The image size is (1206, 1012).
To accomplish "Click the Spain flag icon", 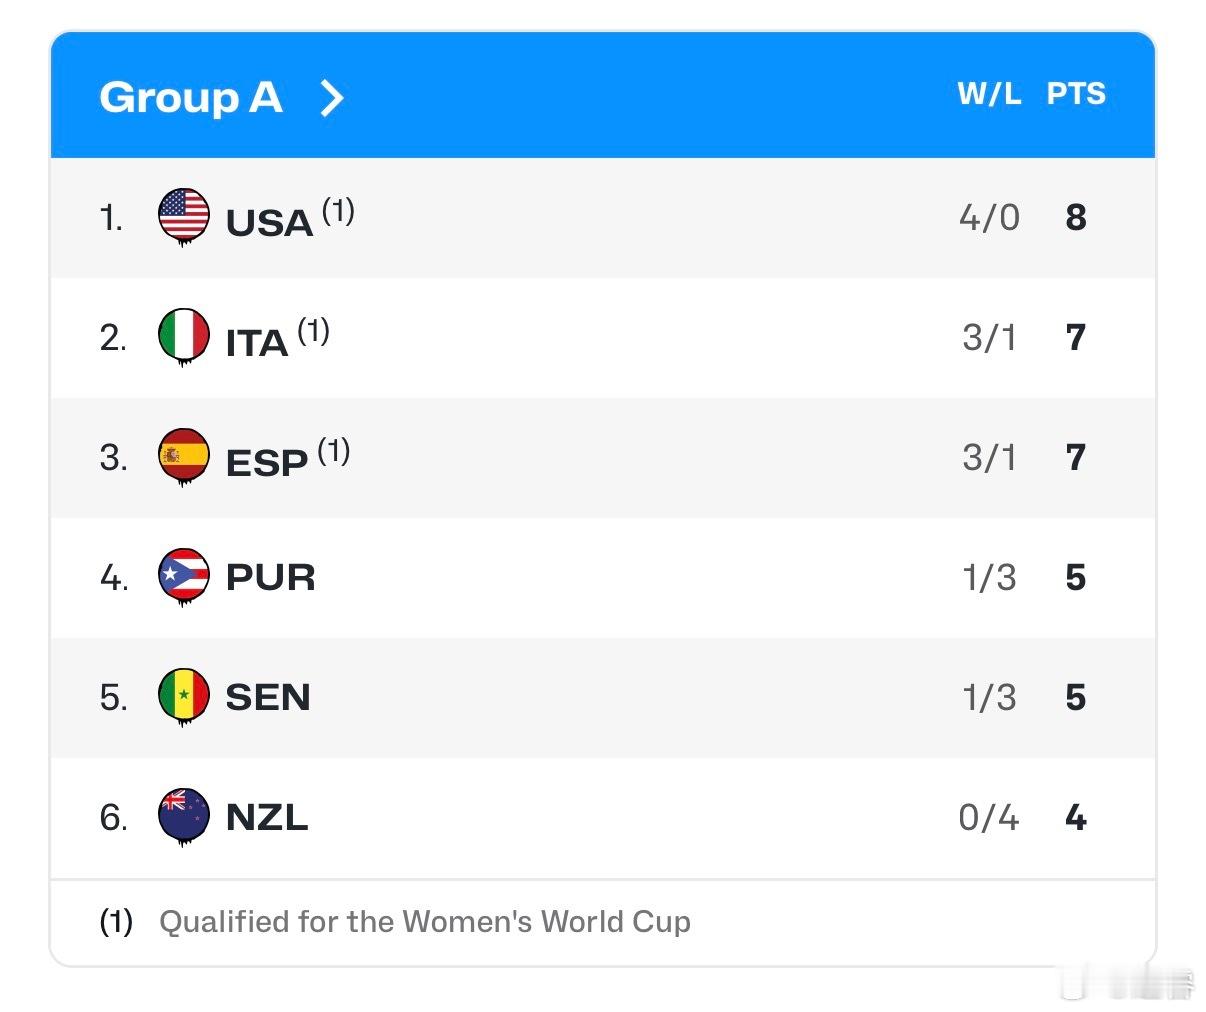I will pos(184,456).
